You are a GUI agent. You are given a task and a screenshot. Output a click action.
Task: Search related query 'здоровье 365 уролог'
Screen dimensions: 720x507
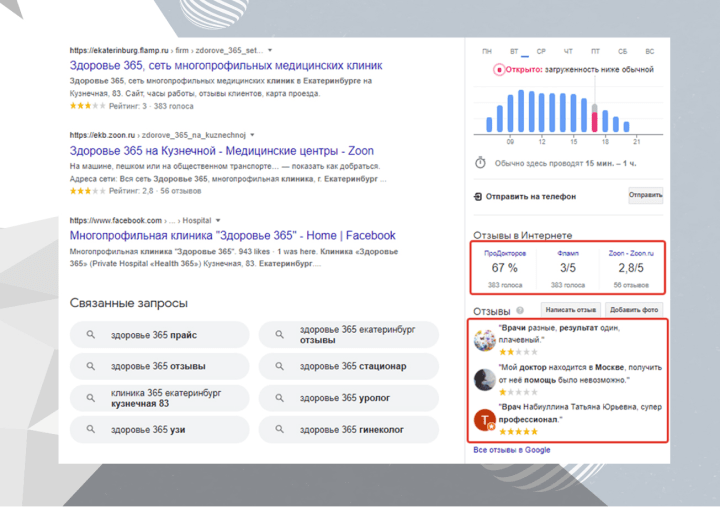(349, 398)
